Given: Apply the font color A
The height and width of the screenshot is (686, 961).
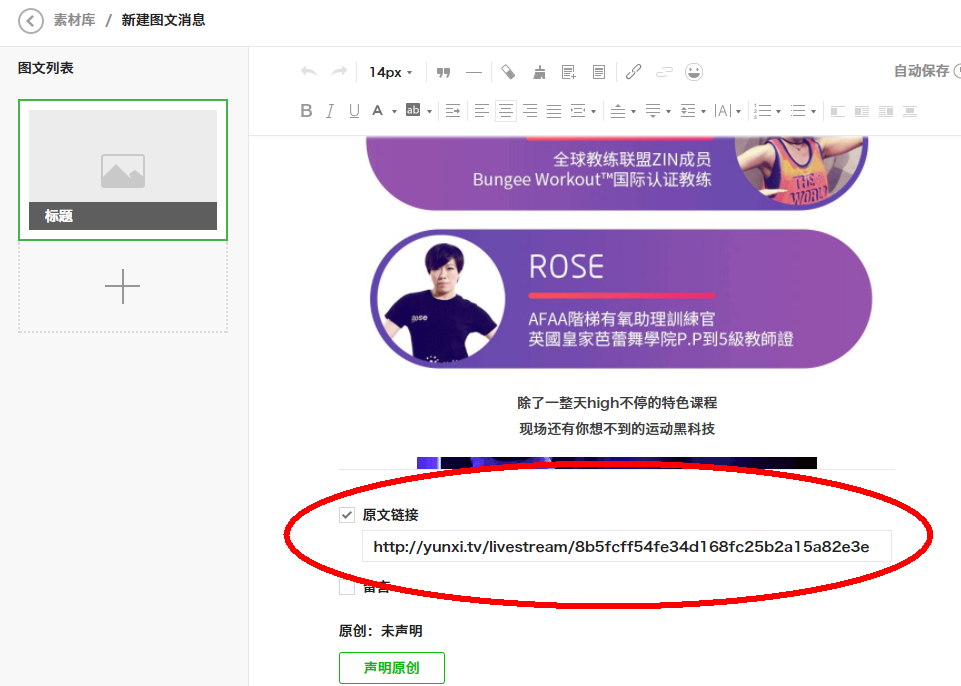Looking at the screenshot, I should point(378,111).
